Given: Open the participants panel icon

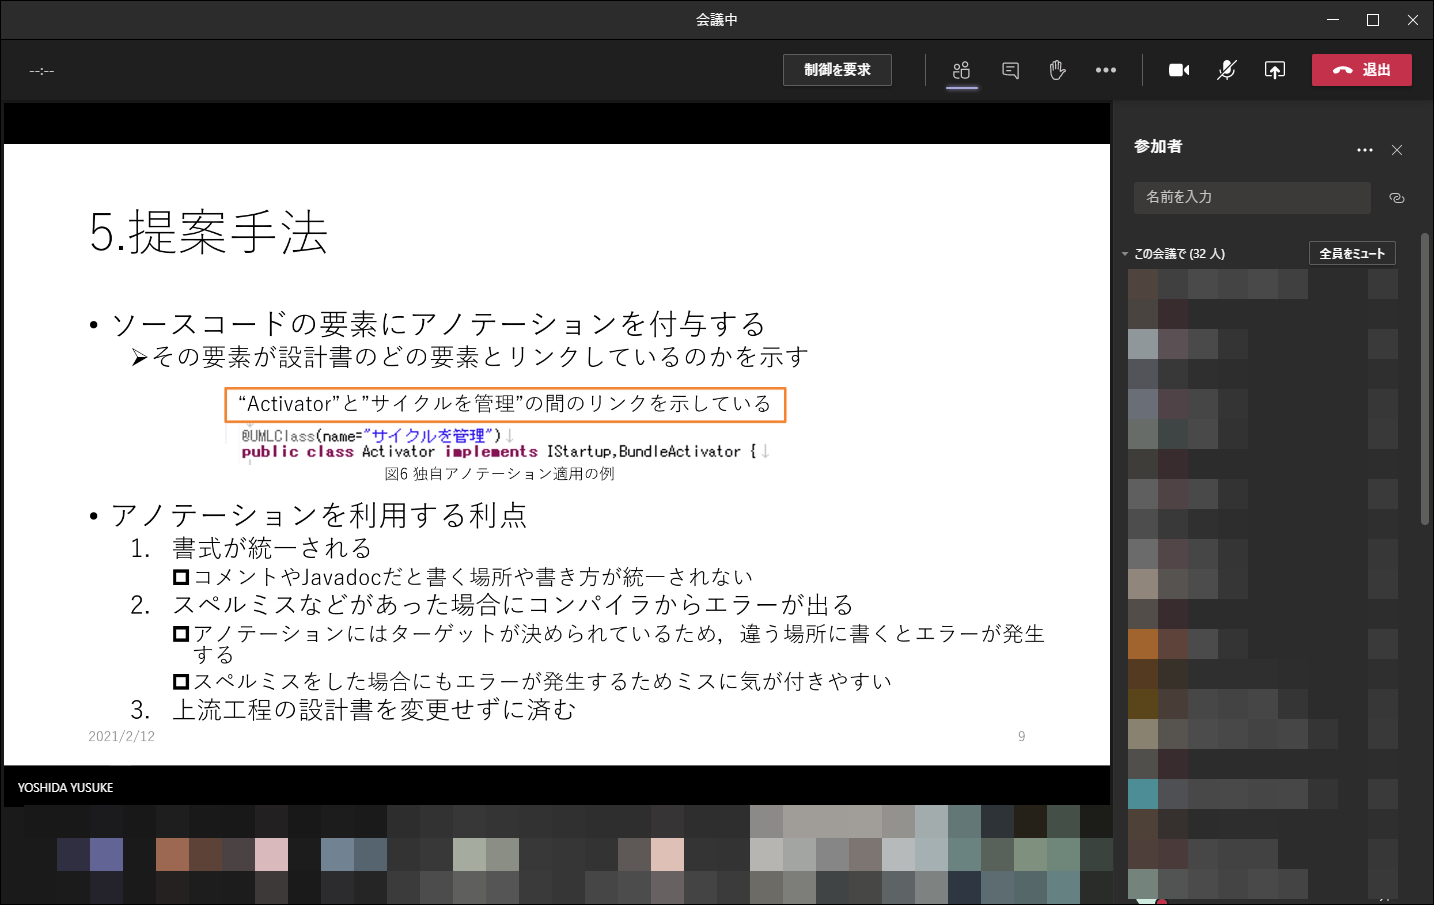Looking at the screenshot, I should coord(961,70).
